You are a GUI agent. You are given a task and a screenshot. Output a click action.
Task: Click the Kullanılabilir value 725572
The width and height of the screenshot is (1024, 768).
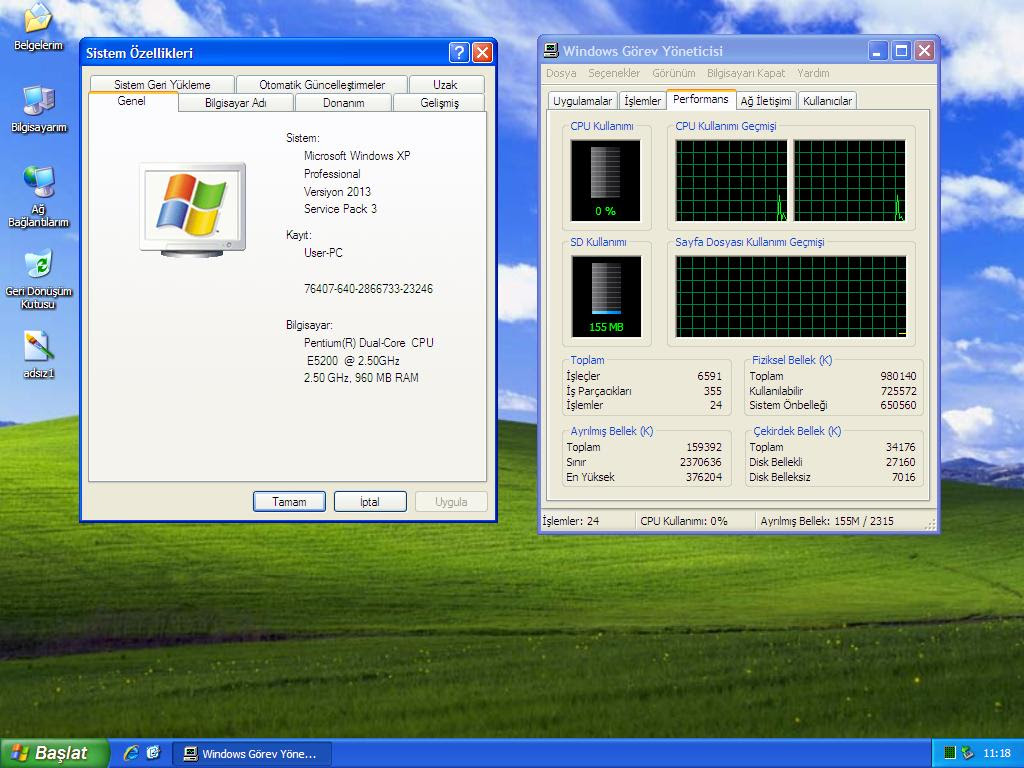tap(898, 391)
